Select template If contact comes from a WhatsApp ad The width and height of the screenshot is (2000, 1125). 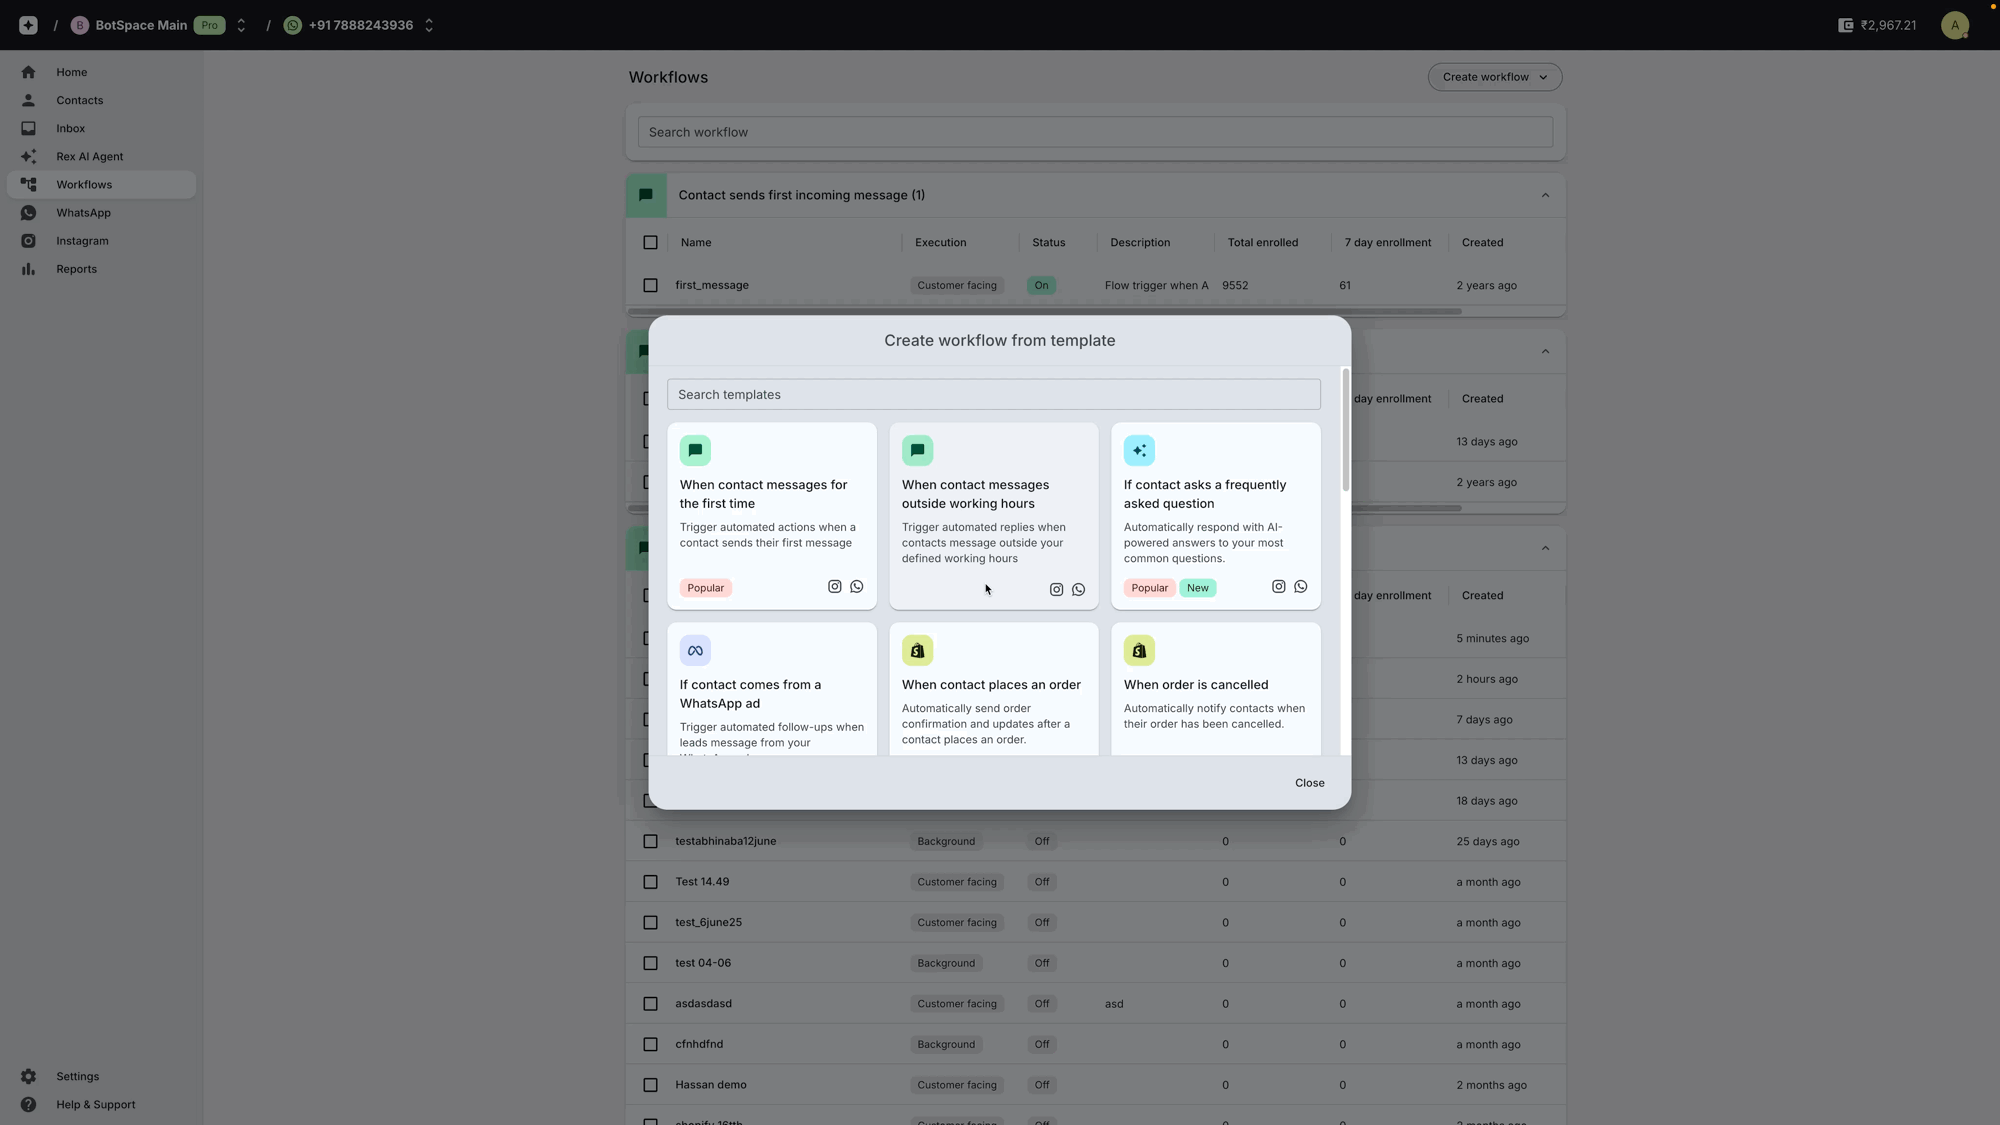click(x=771, y=689)
